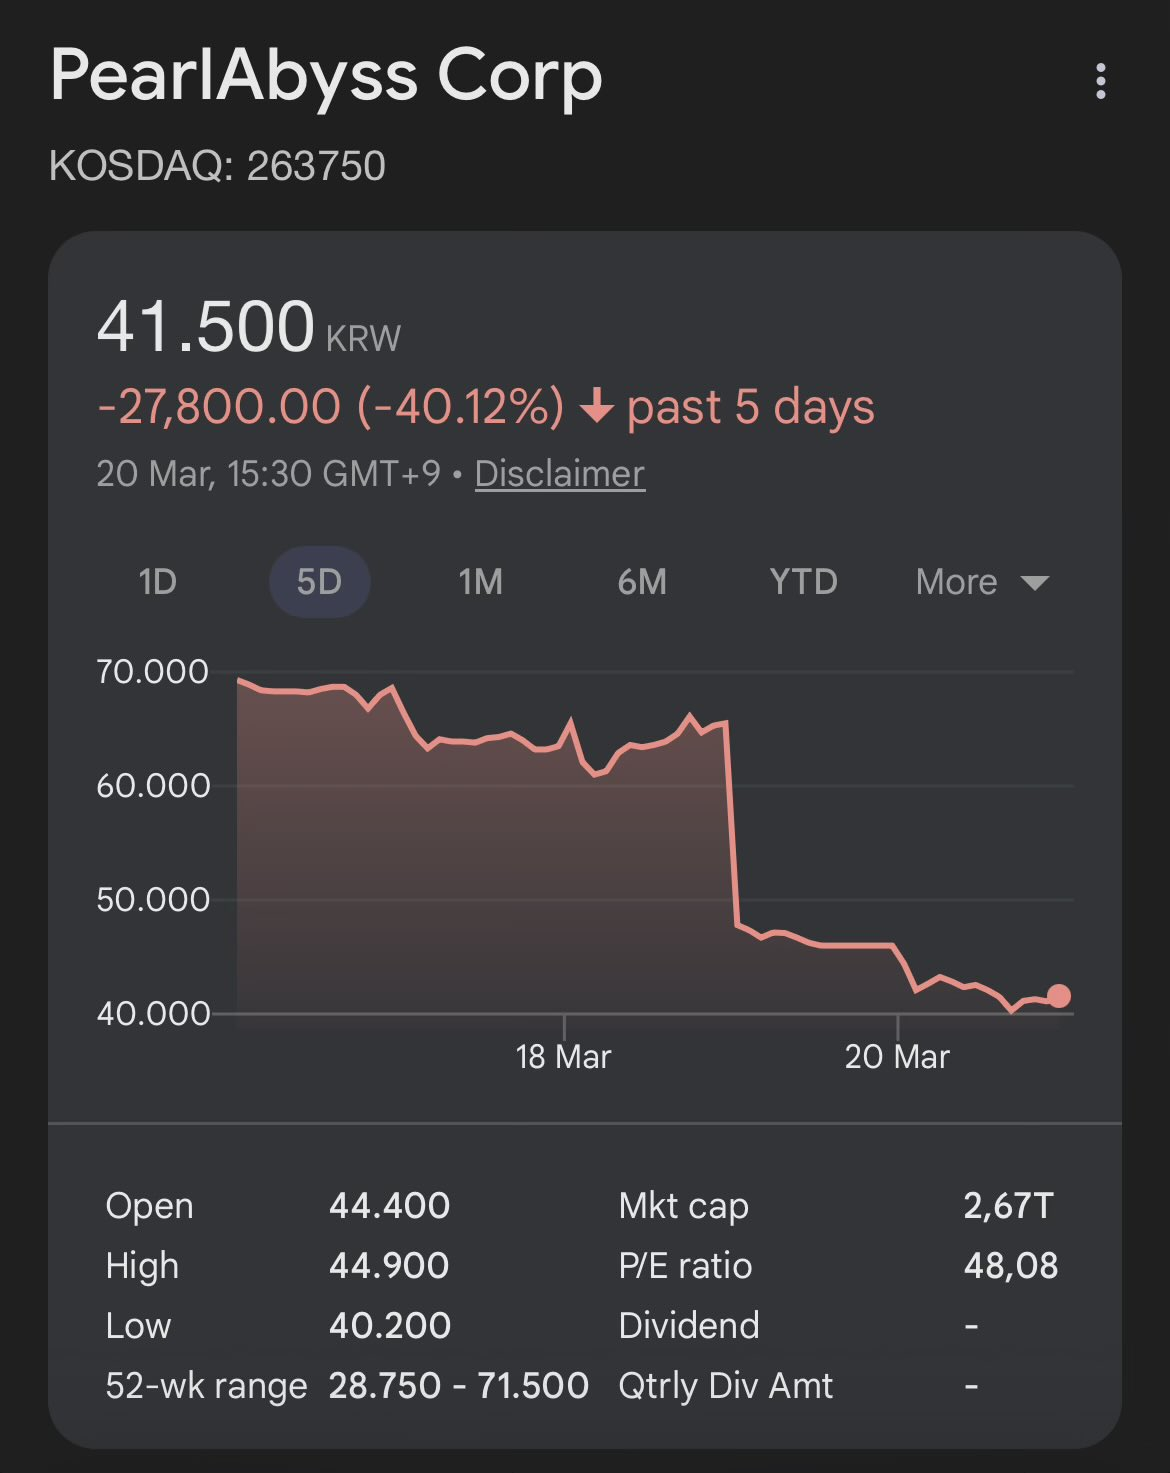Click the Open price value 44.400
The height and width of the screenshot is (1473, 1170).
pyautogui.click(x=389, y=1206)
